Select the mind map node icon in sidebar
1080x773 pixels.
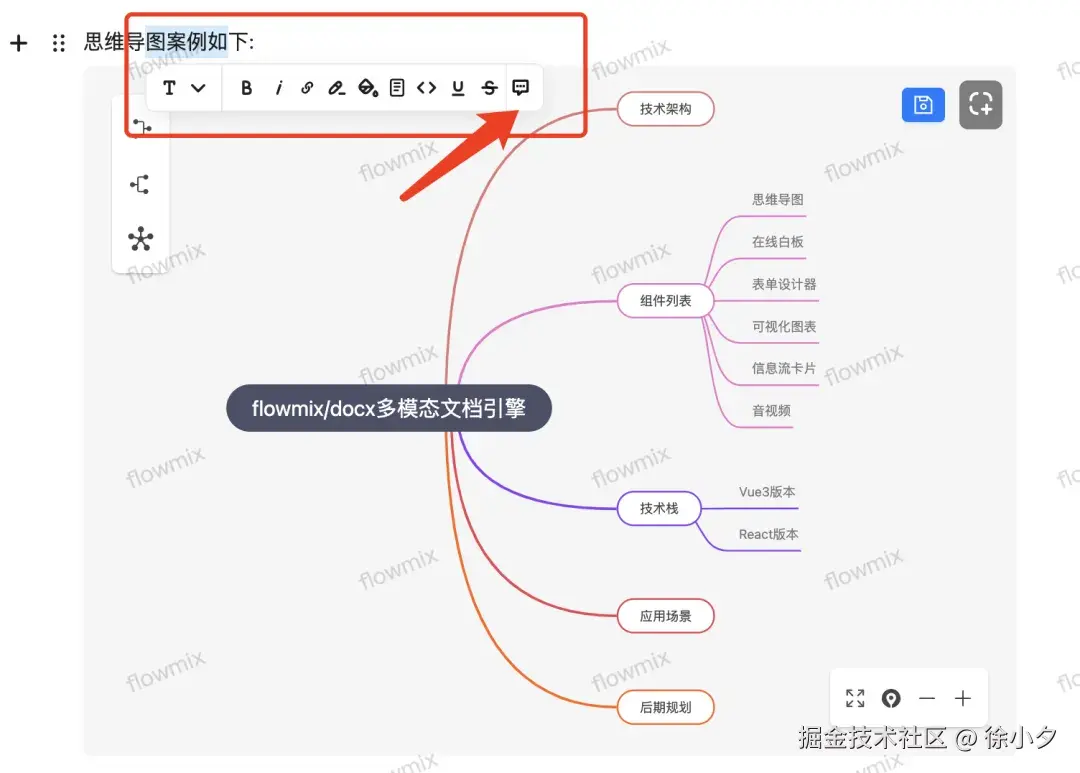point(140,239)
